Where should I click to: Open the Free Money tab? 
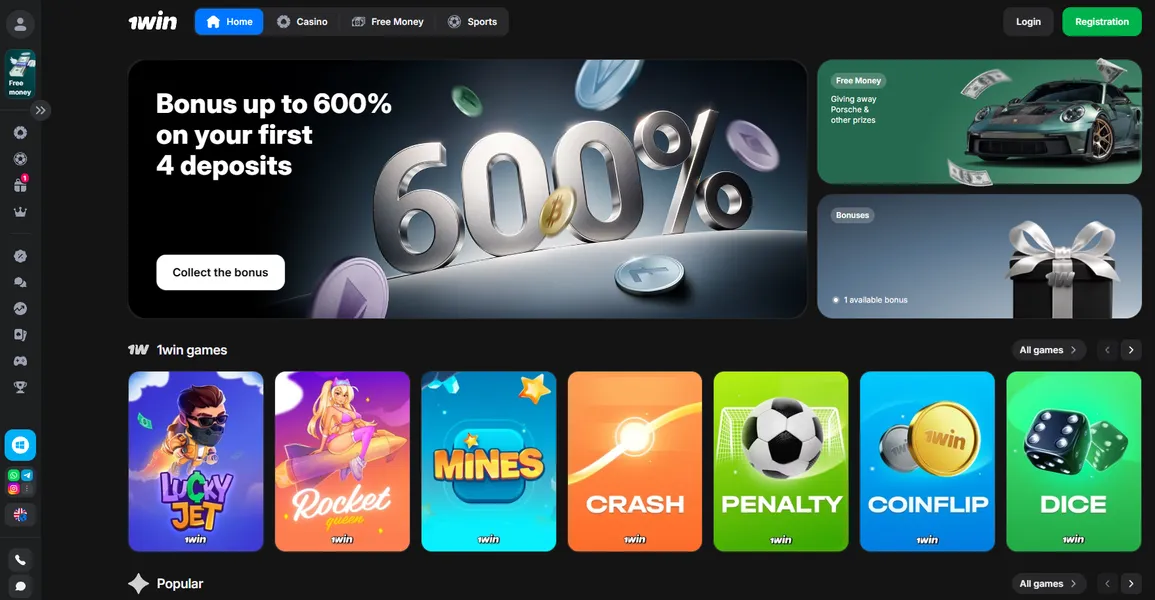pyautogui.click(x=387, y=22)
